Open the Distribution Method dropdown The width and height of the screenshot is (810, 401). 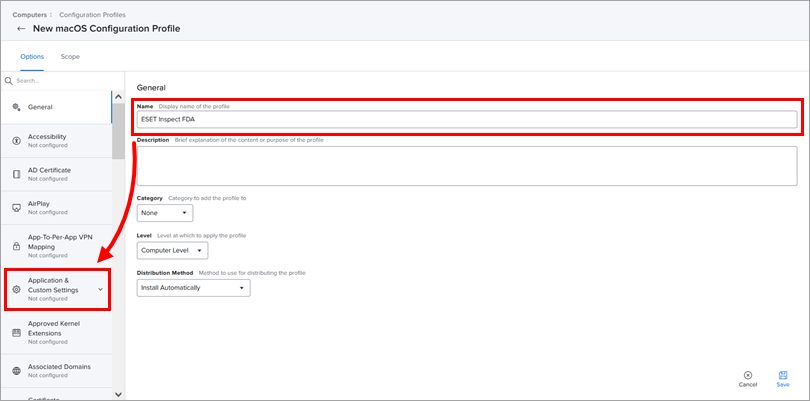click(193, 288)
